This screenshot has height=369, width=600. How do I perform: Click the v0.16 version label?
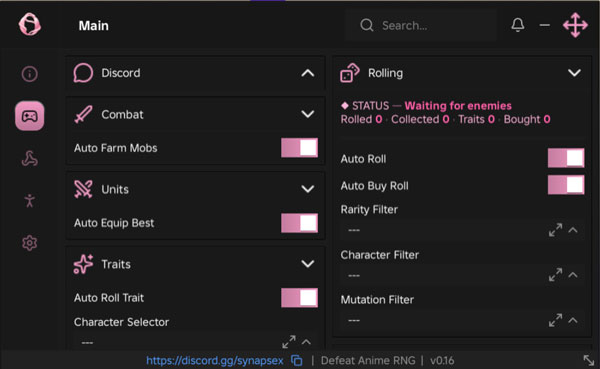442,361
